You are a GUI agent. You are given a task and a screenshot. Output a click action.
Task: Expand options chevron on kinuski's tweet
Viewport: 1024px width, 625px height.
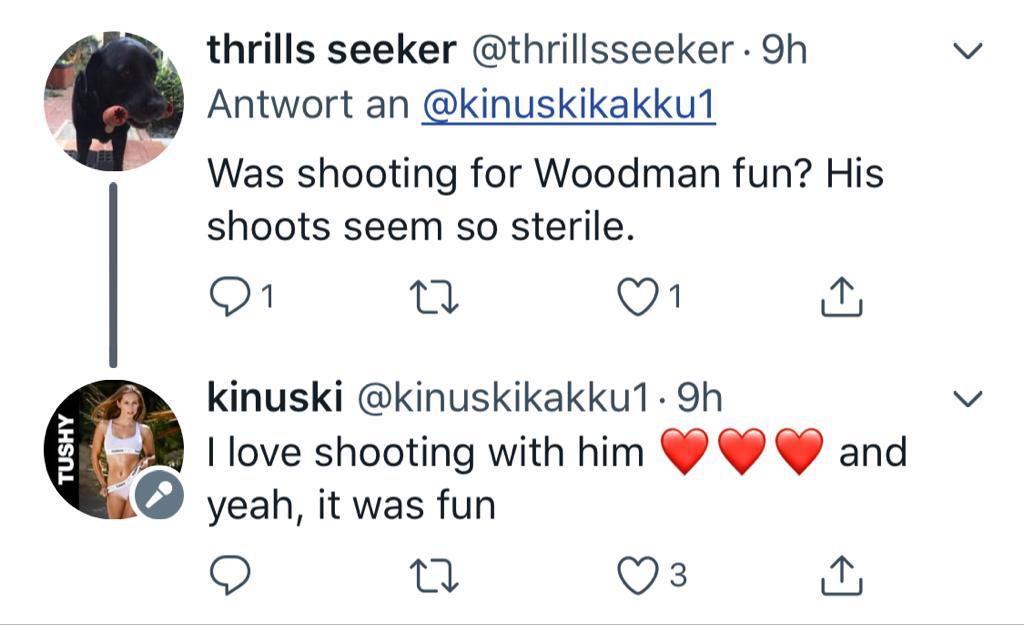(x=968, y=400)
